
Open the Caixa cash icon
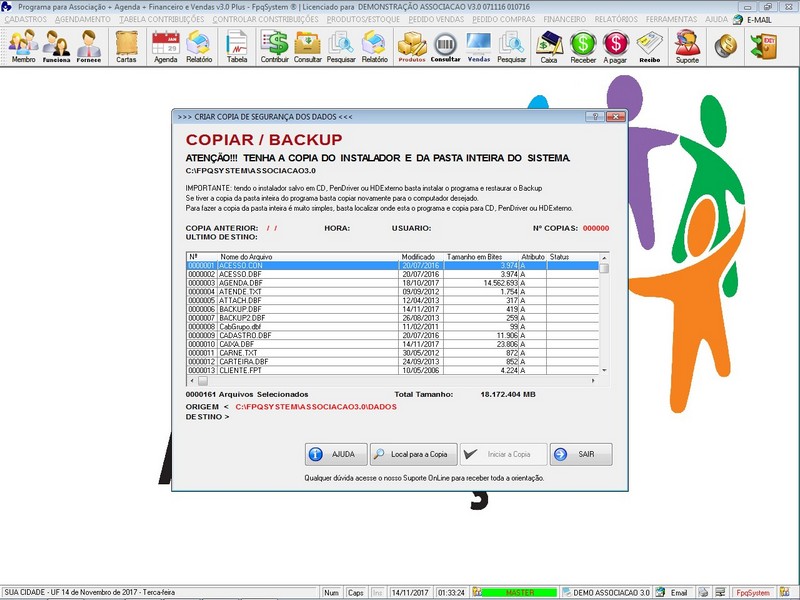pos(549,46)
